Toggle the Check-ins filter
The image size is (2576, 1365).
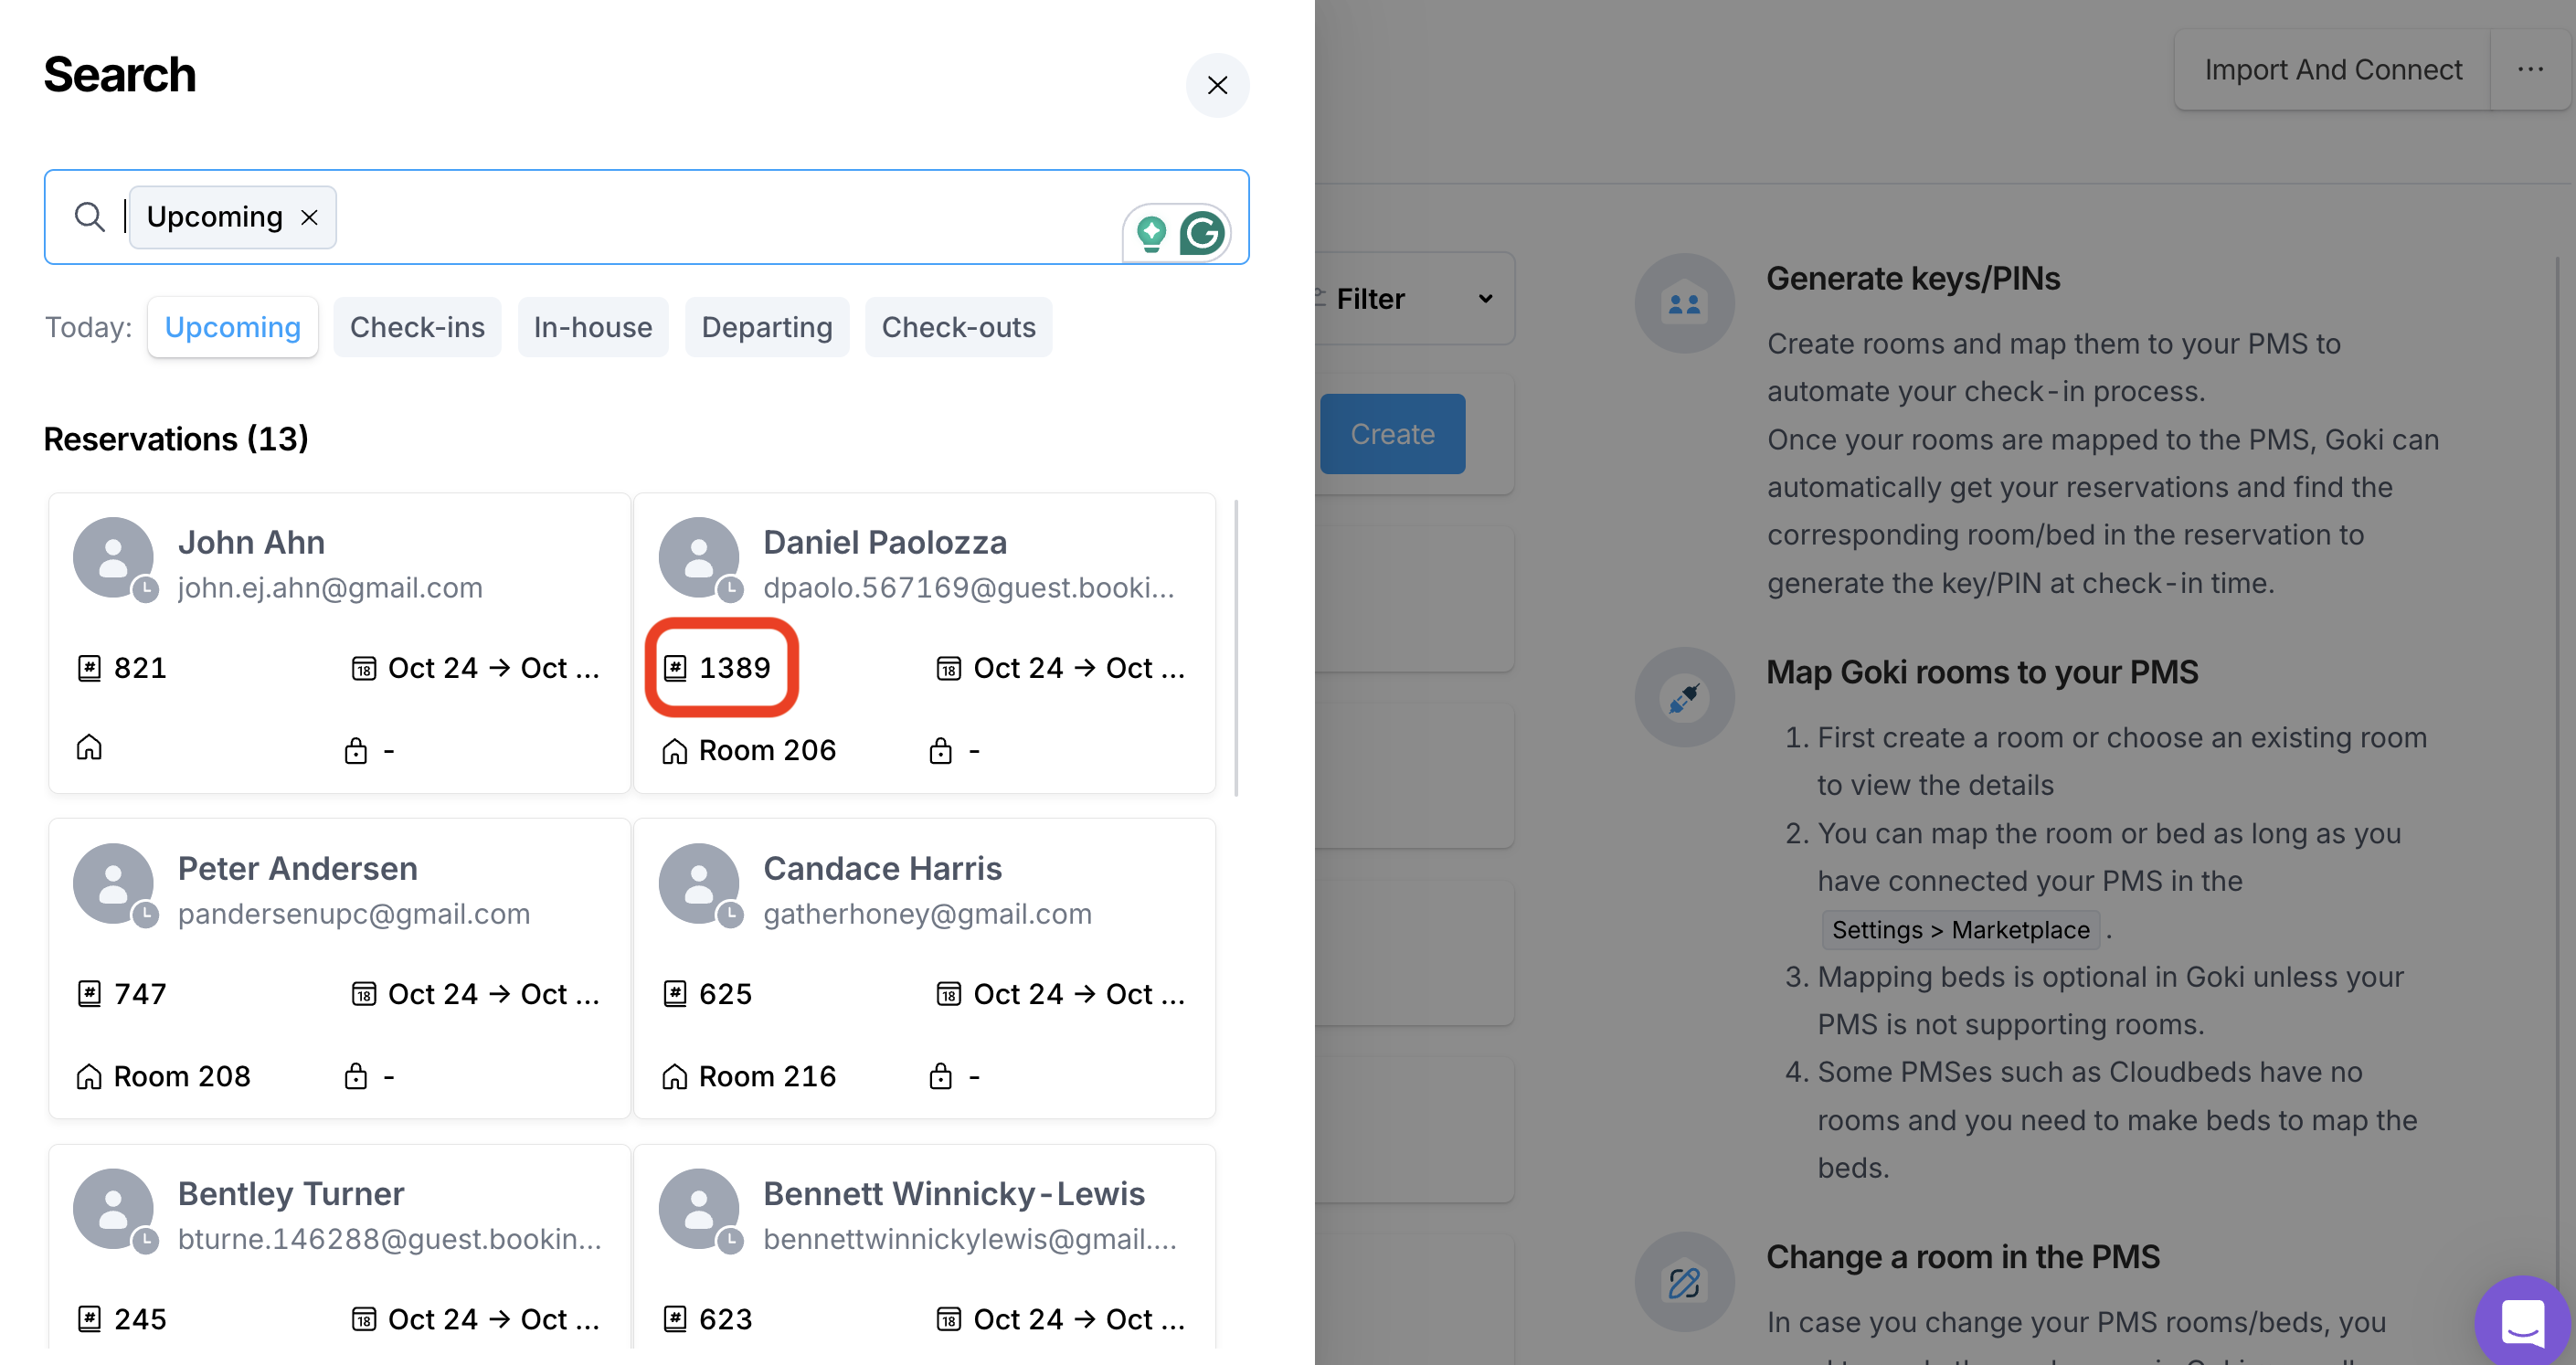click(417, 327)
